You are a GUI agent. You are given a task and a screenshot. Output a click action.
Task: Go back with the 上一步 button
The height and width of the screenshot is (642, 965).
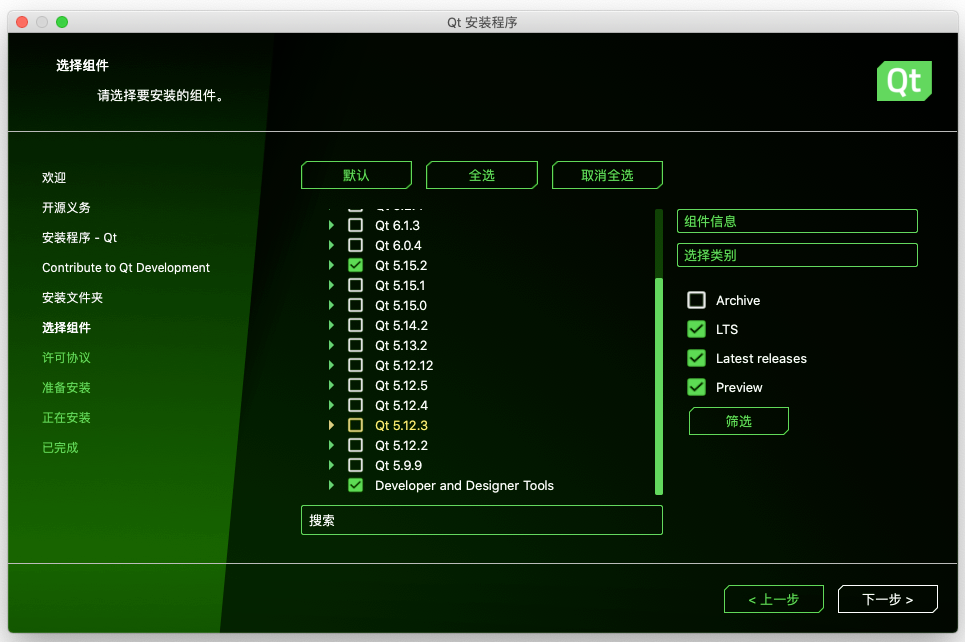(x=774, y=599)
